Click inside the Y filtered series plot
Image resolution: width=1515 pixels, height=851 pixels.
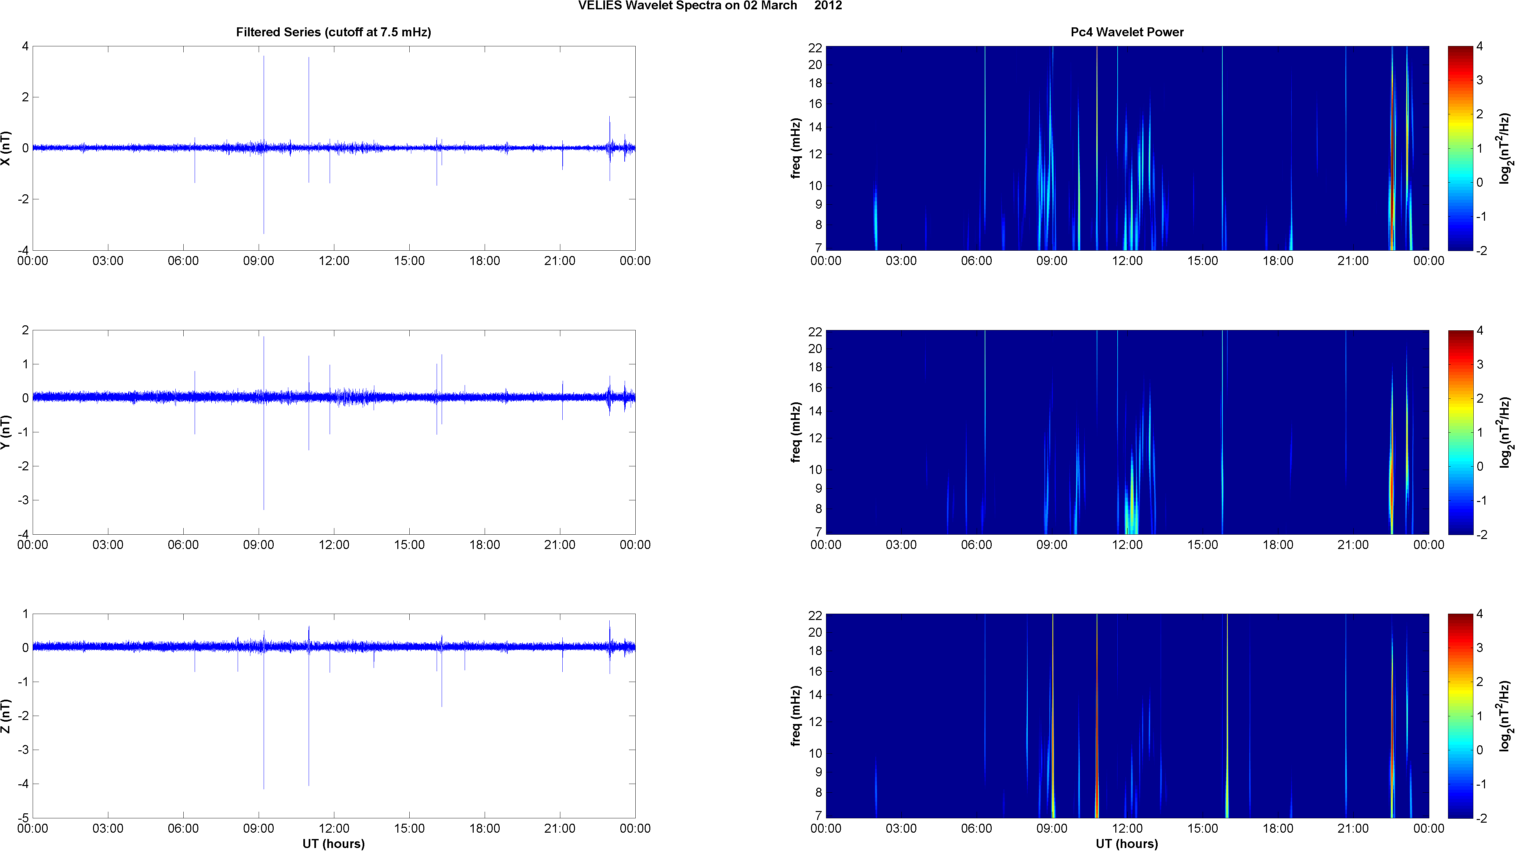pos(334,432)
